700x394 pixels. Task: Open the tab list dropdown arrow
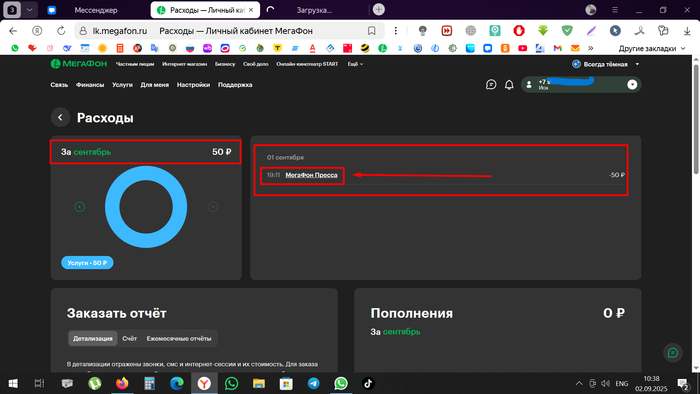[29, 9]
